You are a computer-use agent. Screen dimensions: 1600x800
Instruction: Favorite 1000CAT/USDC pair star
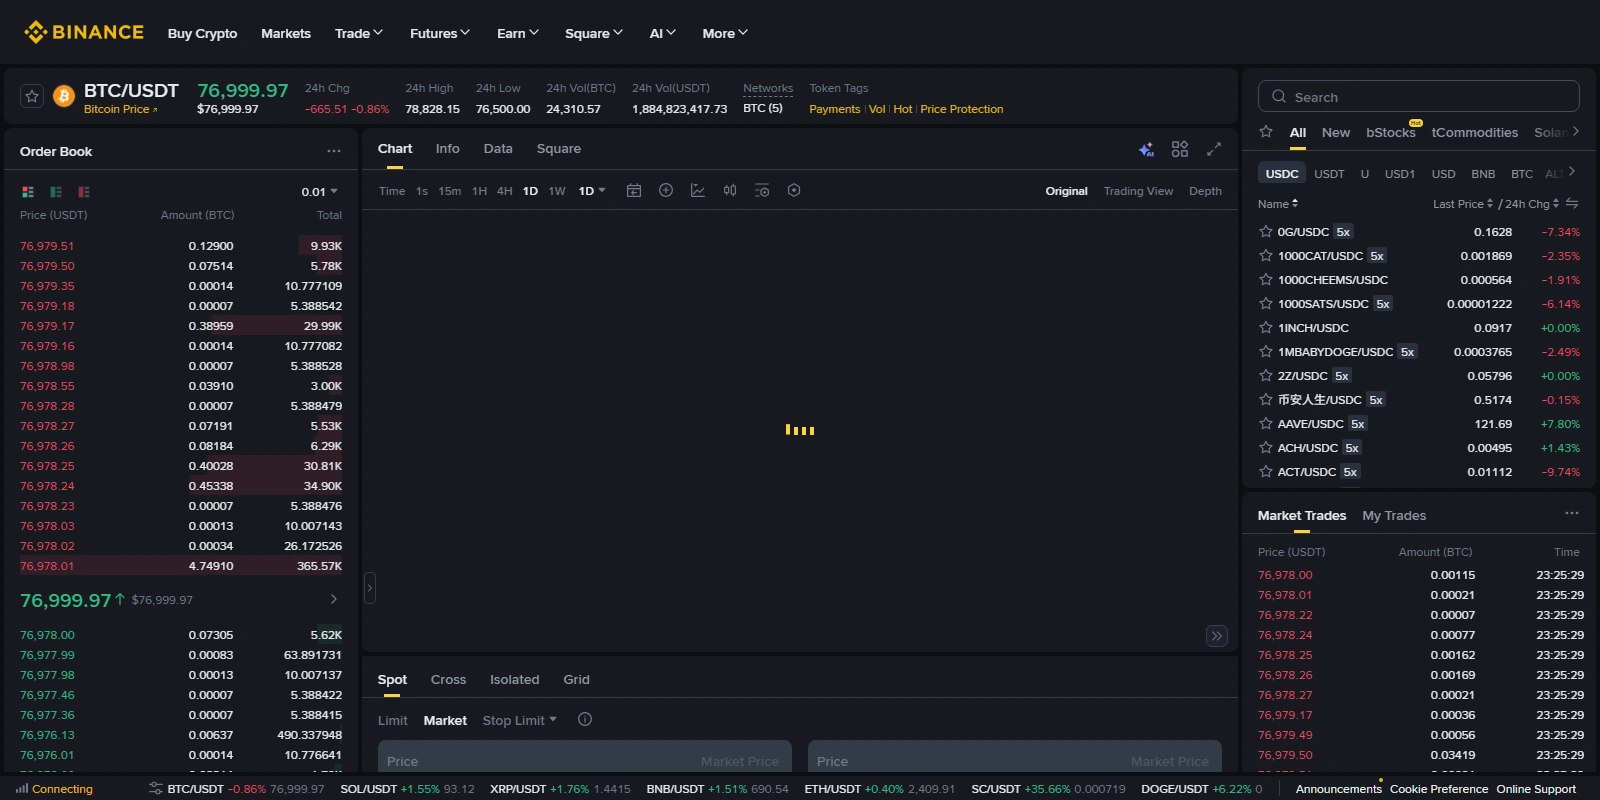coord(1266,255)
